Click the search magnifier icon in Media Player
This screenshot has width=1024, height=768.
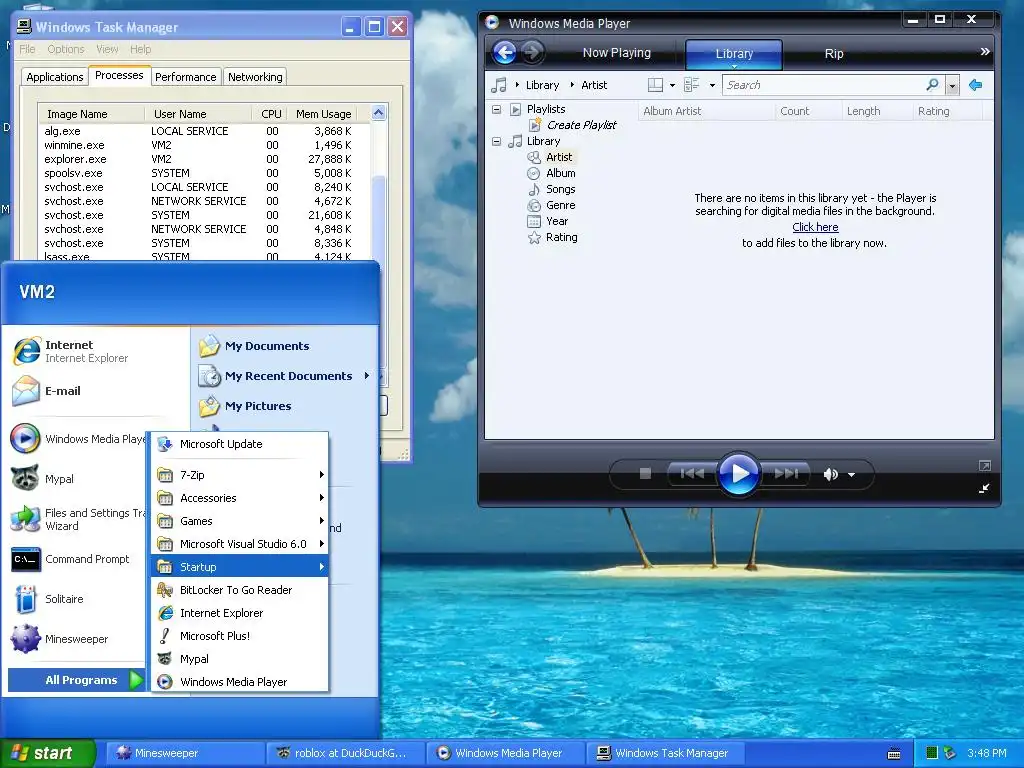coord(932,85)
